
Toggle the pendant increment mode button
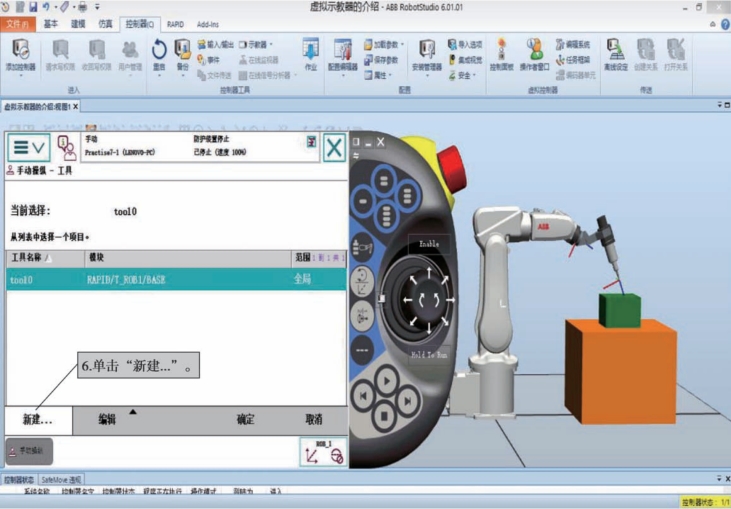point(362,350)
